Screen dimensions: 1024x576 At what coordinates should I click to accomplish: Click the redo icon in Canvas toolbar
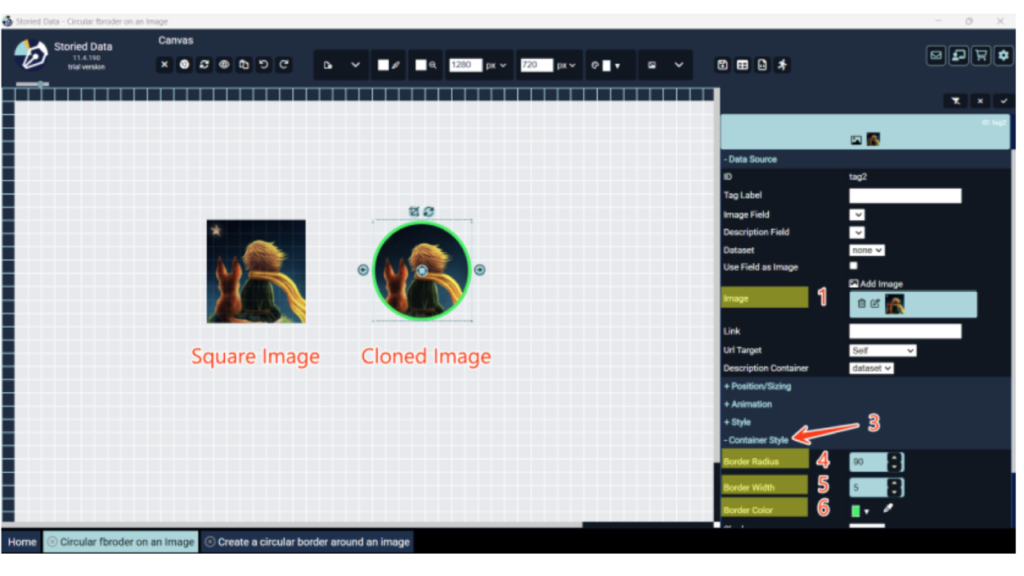284,65
